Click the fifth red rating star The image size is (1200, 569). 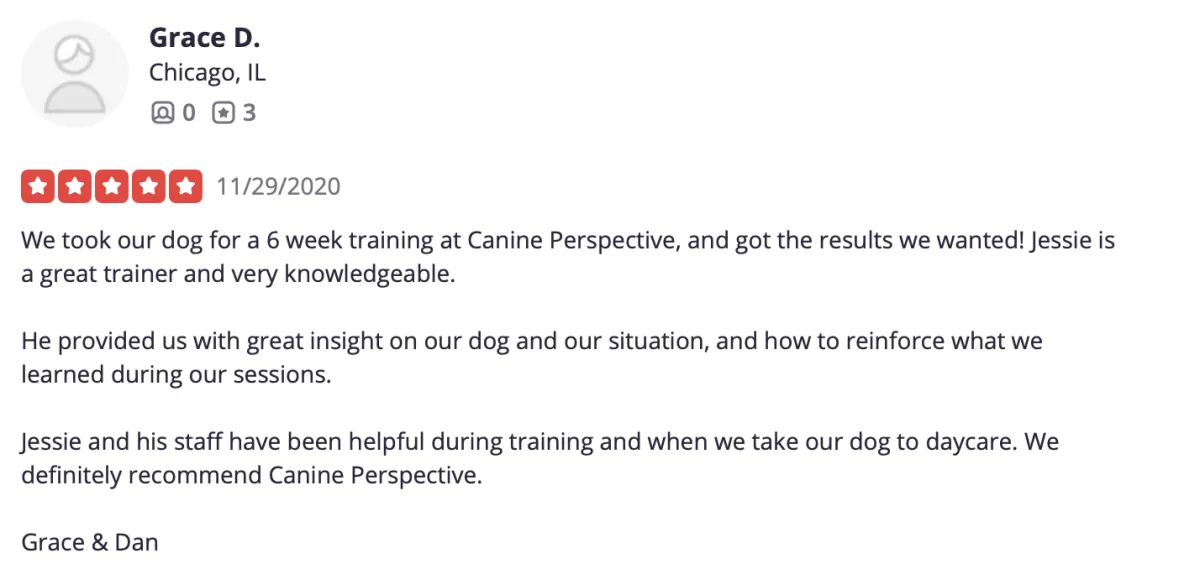[185, 187]
